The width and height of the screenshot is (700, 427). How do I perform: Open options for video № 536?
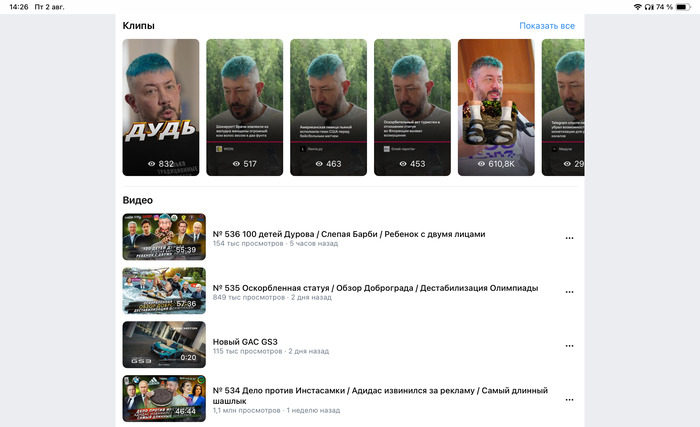569,238
